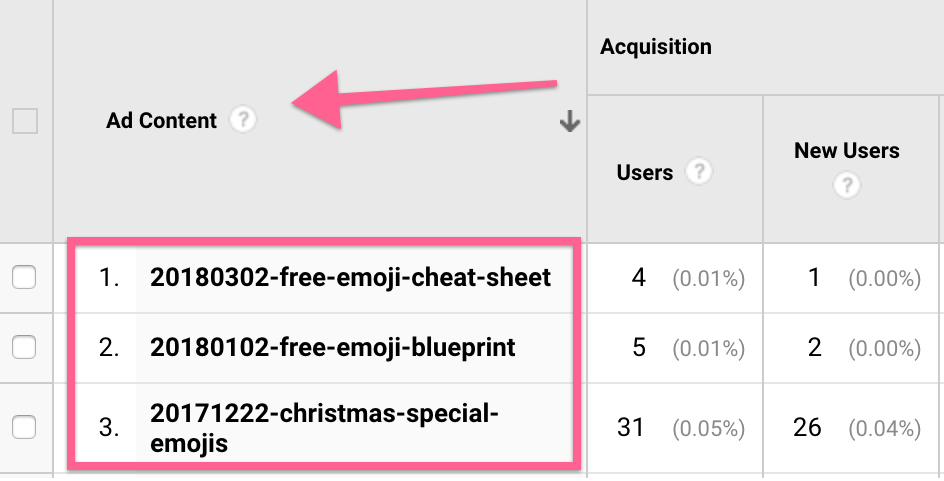Open the 20180102-free-emoji-blueprint link

coord(332,347)
